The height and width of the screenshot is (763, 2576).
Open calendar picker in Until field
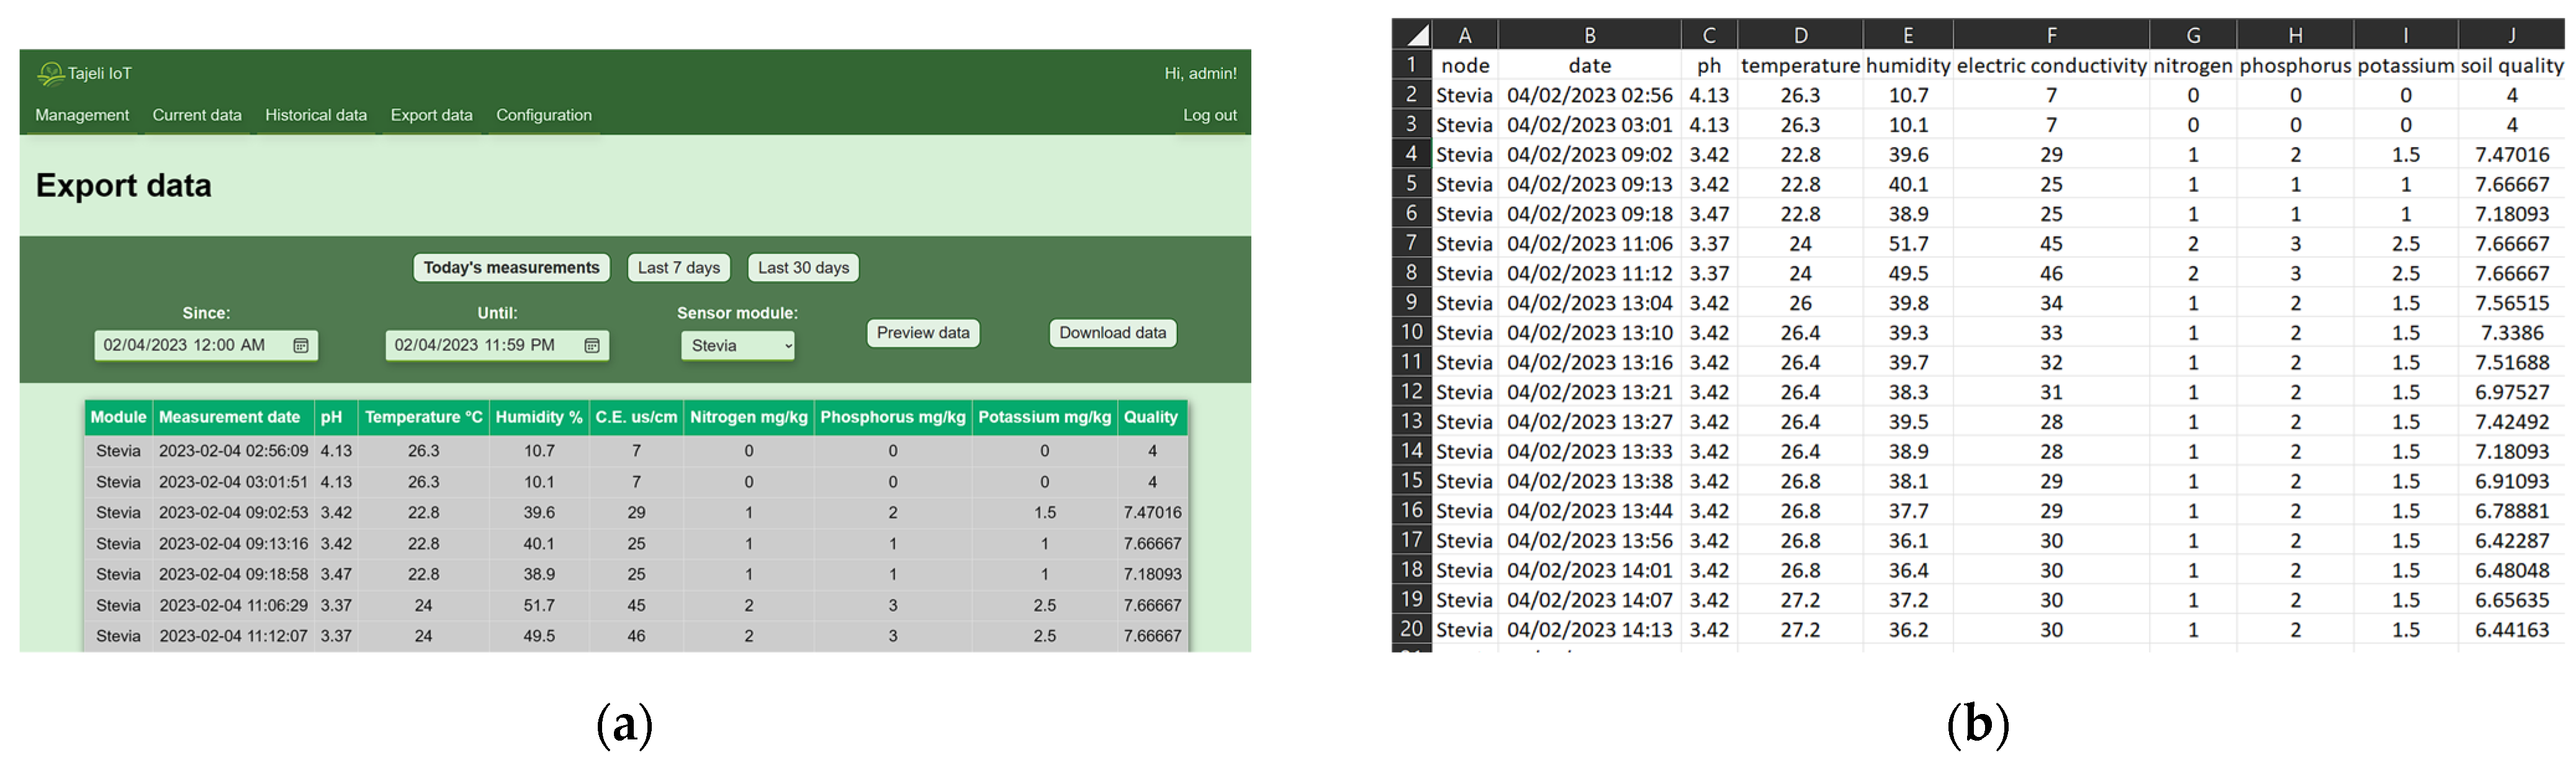click(591, 345)
